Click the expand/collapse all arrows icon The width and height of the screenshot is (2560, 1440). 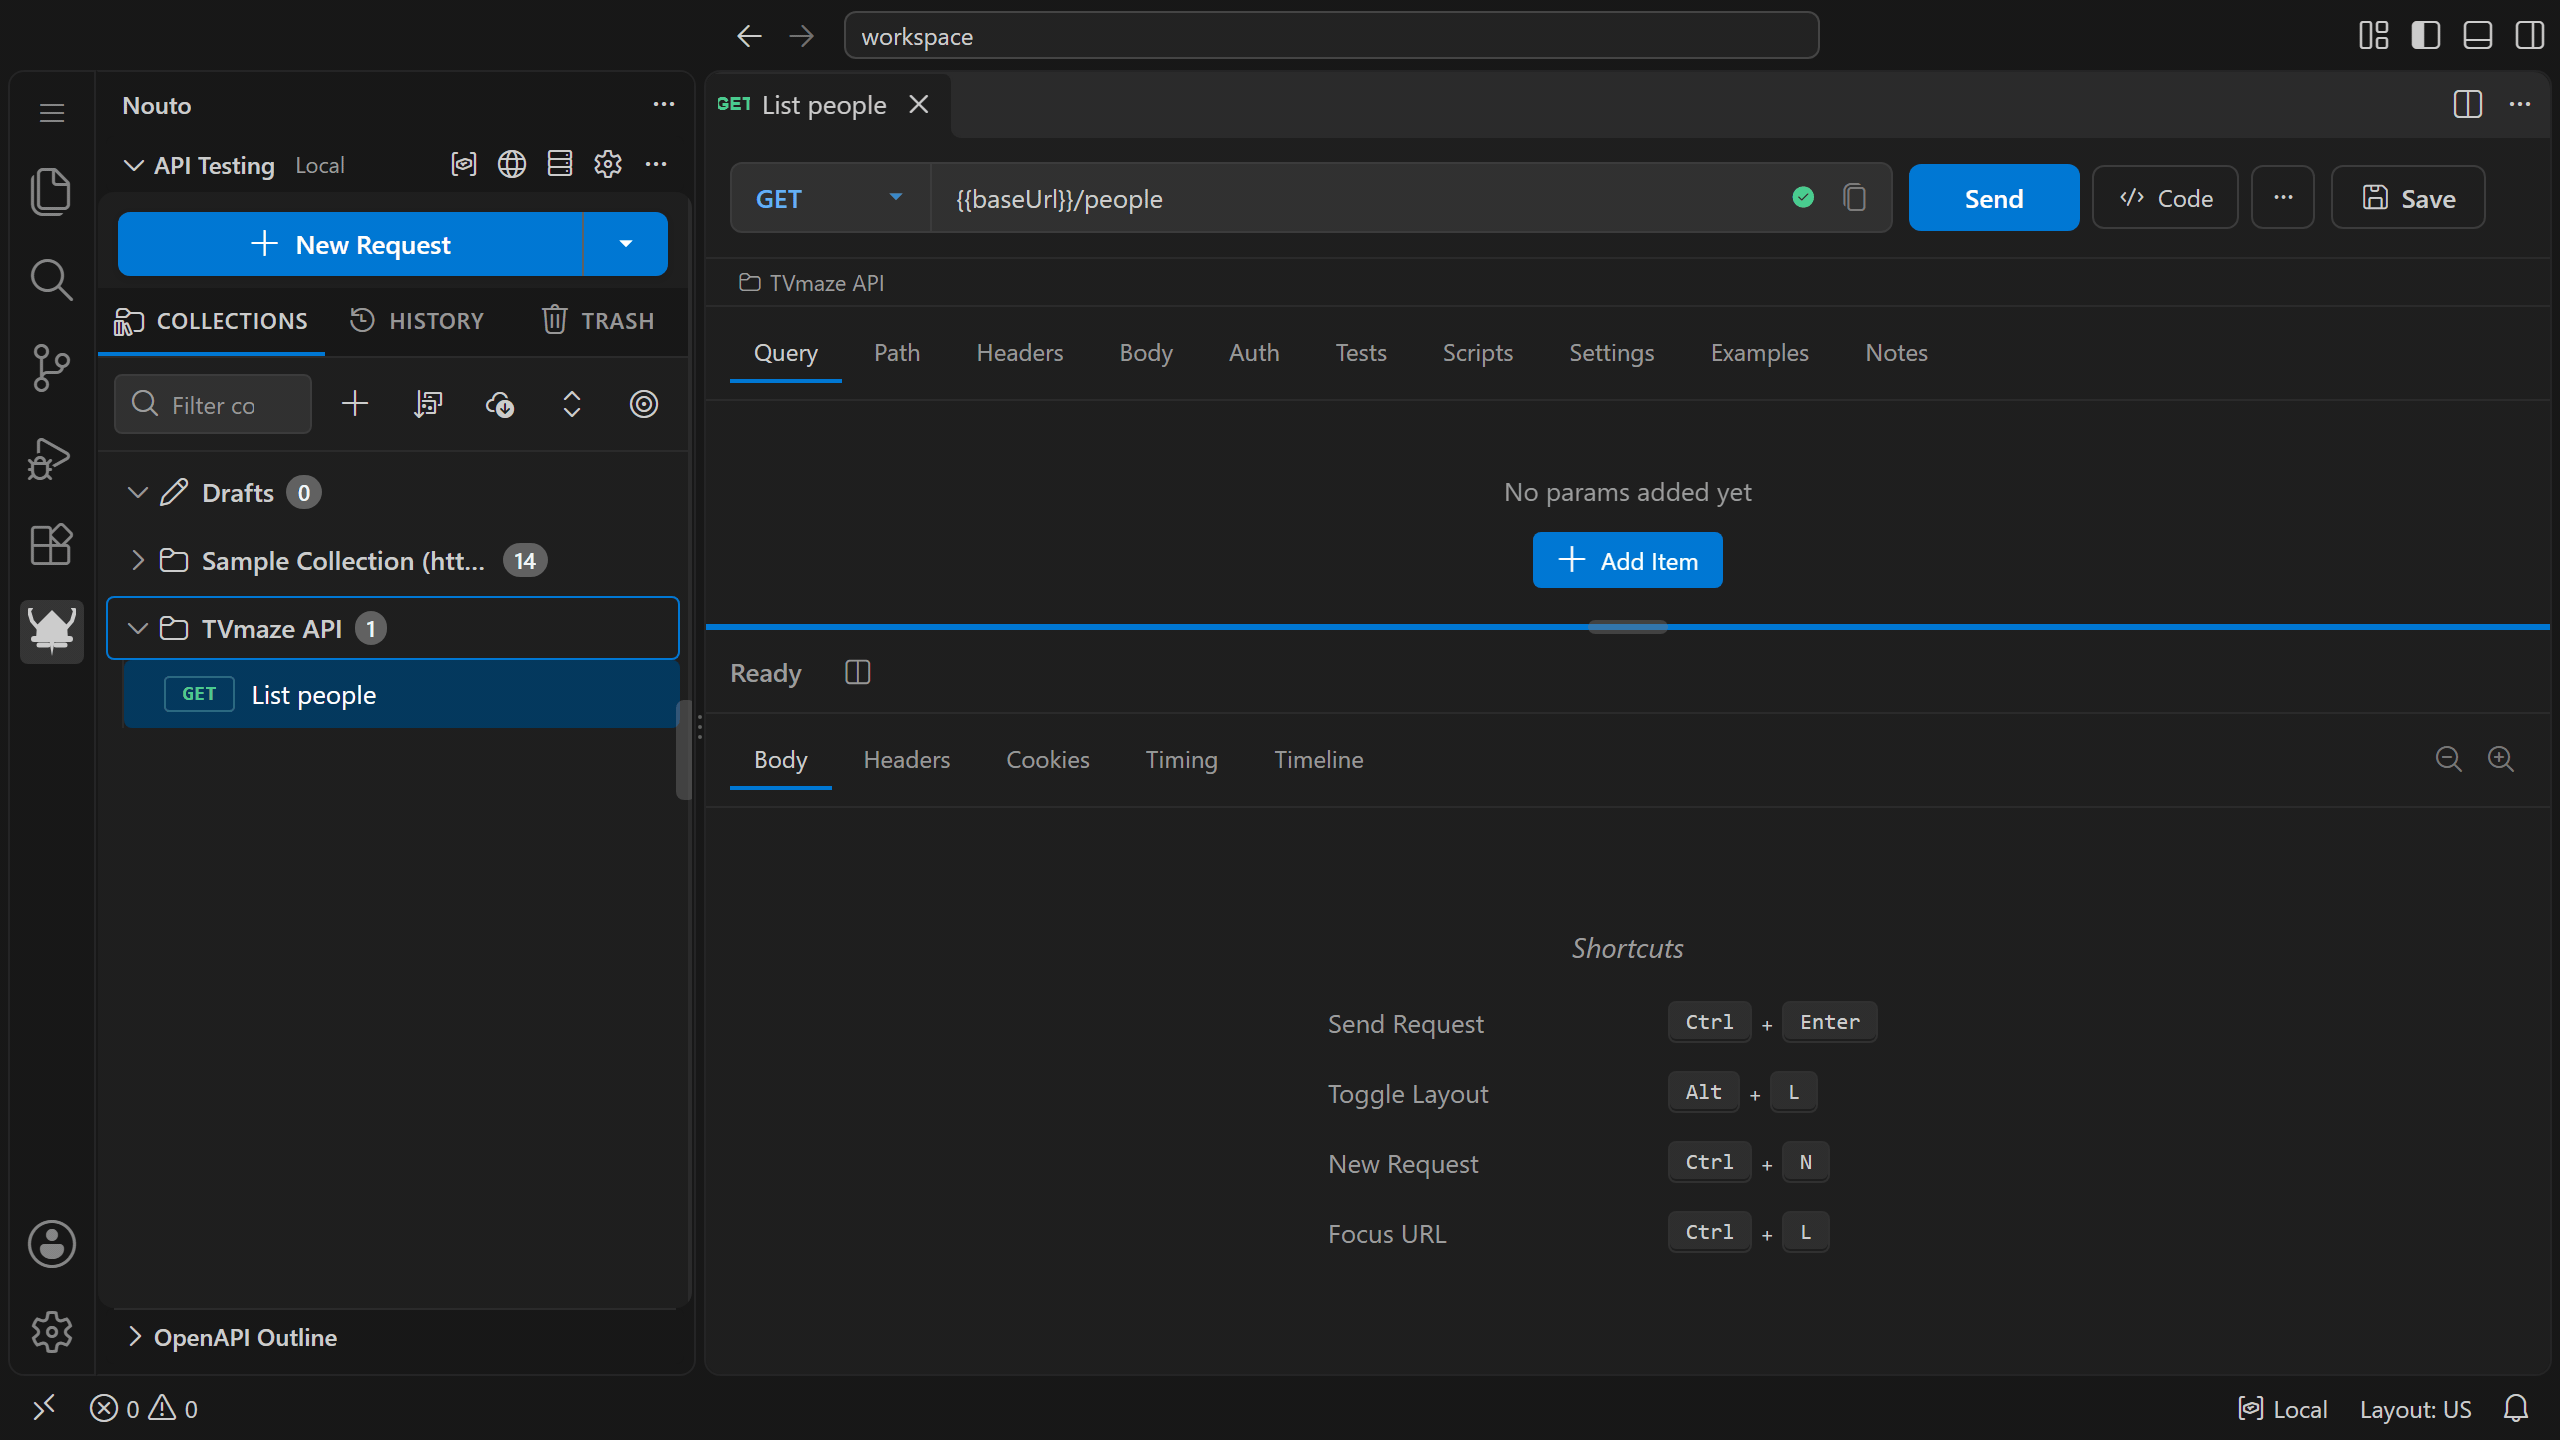pyautogui.click(x=572, y=404)
